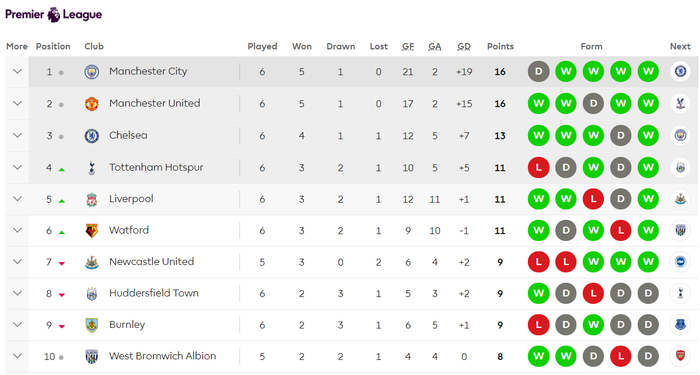Screen dimensions: 700x375
Task: Expand the Manchester City row details
Action: click(17, 71)
